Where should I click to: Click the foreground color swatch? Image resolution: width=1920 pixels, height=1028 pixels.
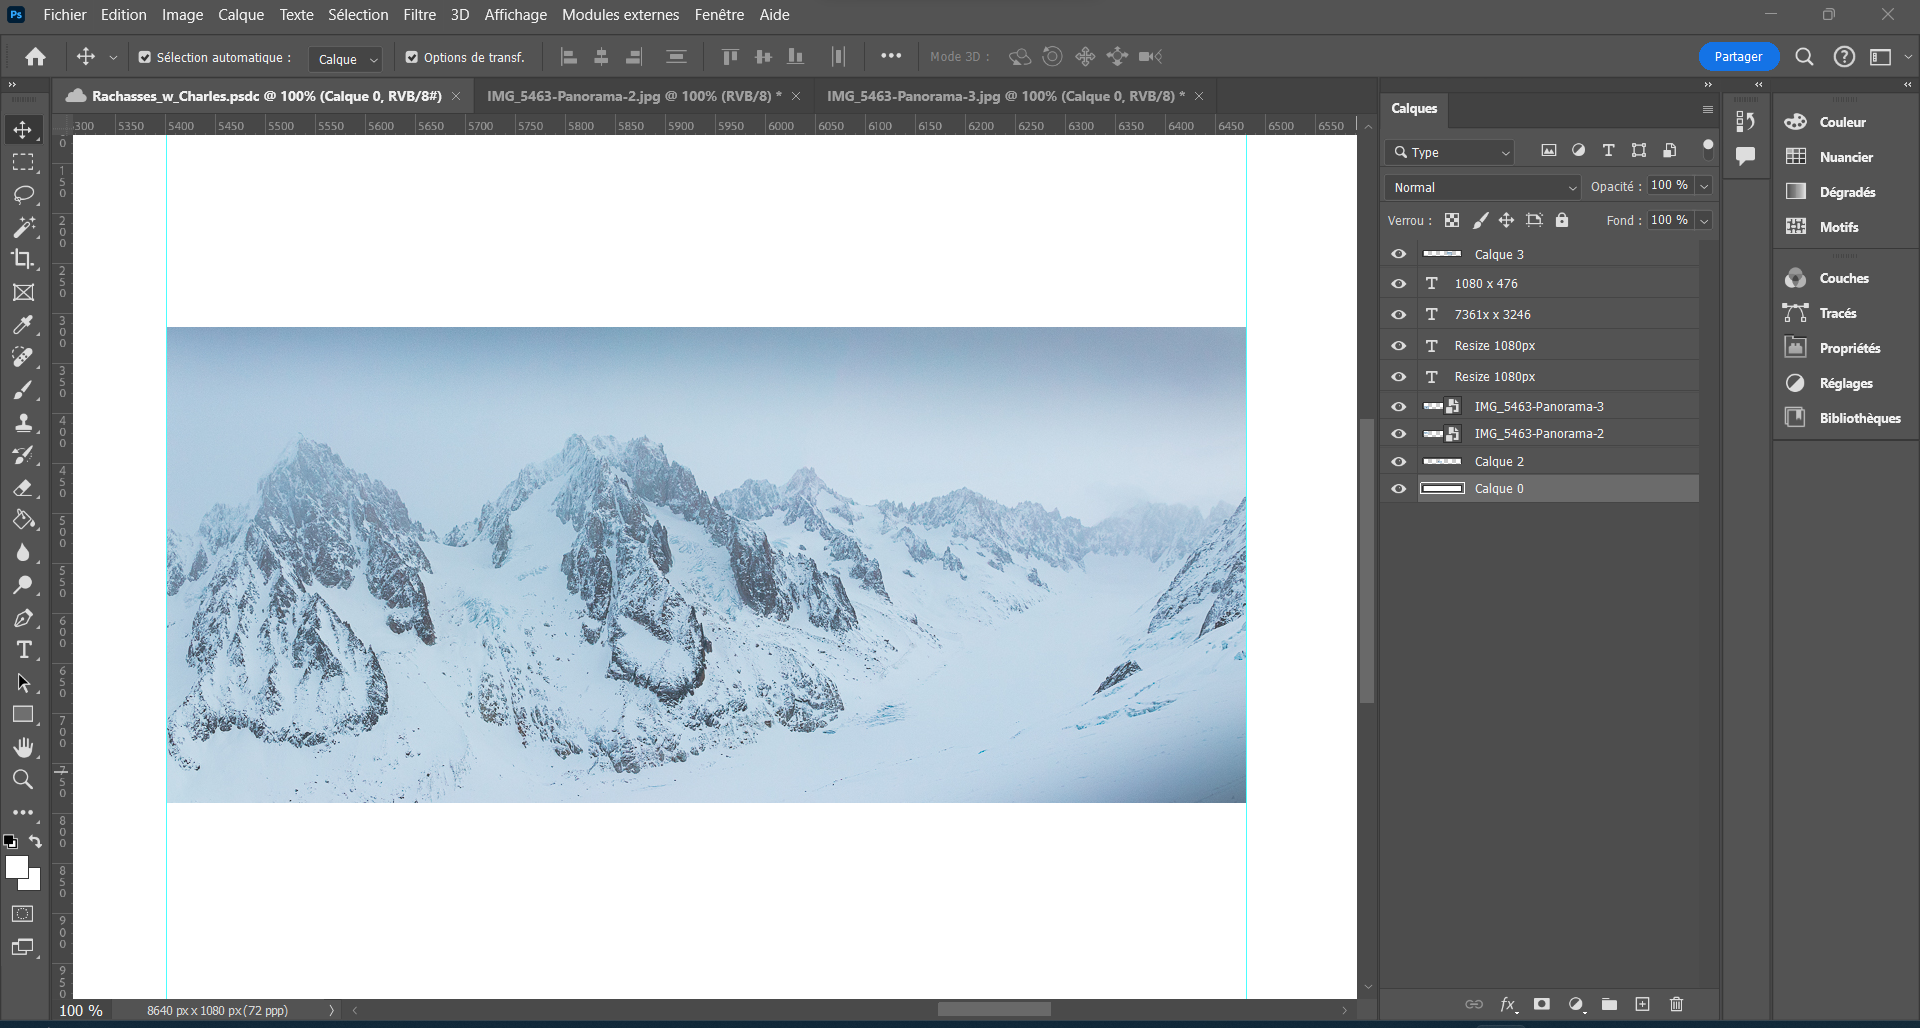pyautogui.click(x=17, y=865)
